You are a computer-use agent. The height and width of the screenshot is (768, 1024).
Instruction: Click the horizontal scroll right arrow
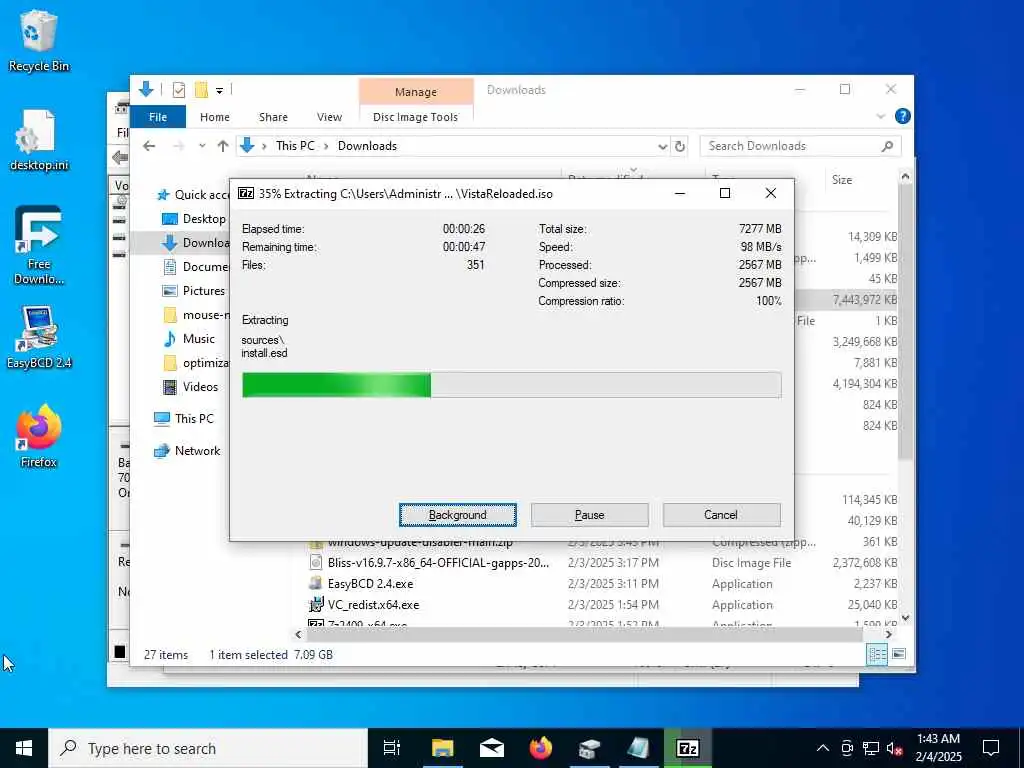888,634
